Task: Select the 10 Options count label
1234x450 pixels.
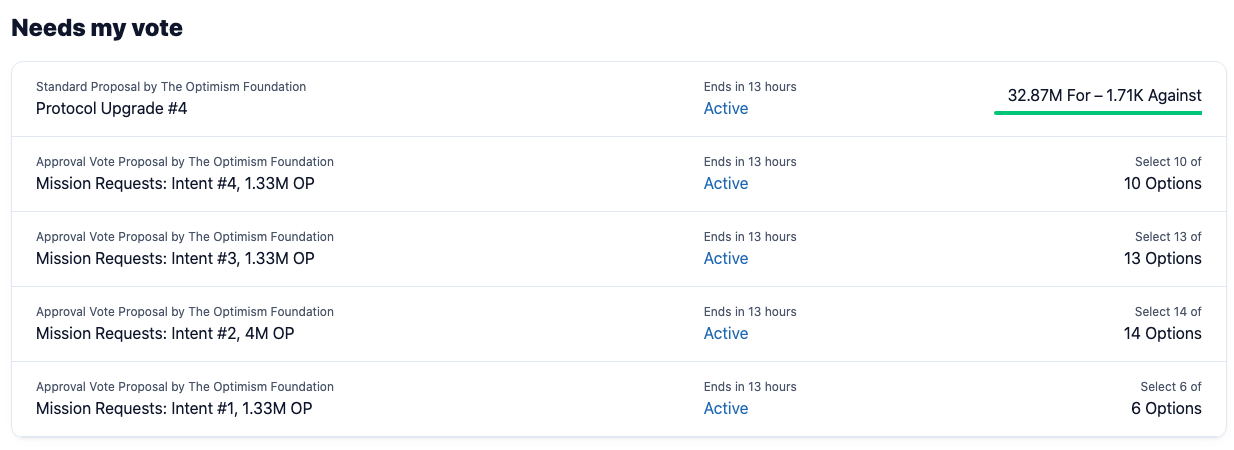Action: point(1163,183)
